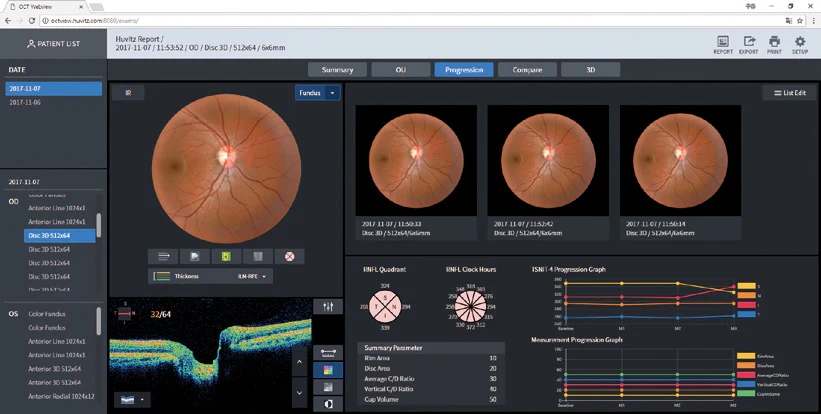
Task: Toggle VerticalCDRatio legend in measurement graph
Action: coord(763,384)
